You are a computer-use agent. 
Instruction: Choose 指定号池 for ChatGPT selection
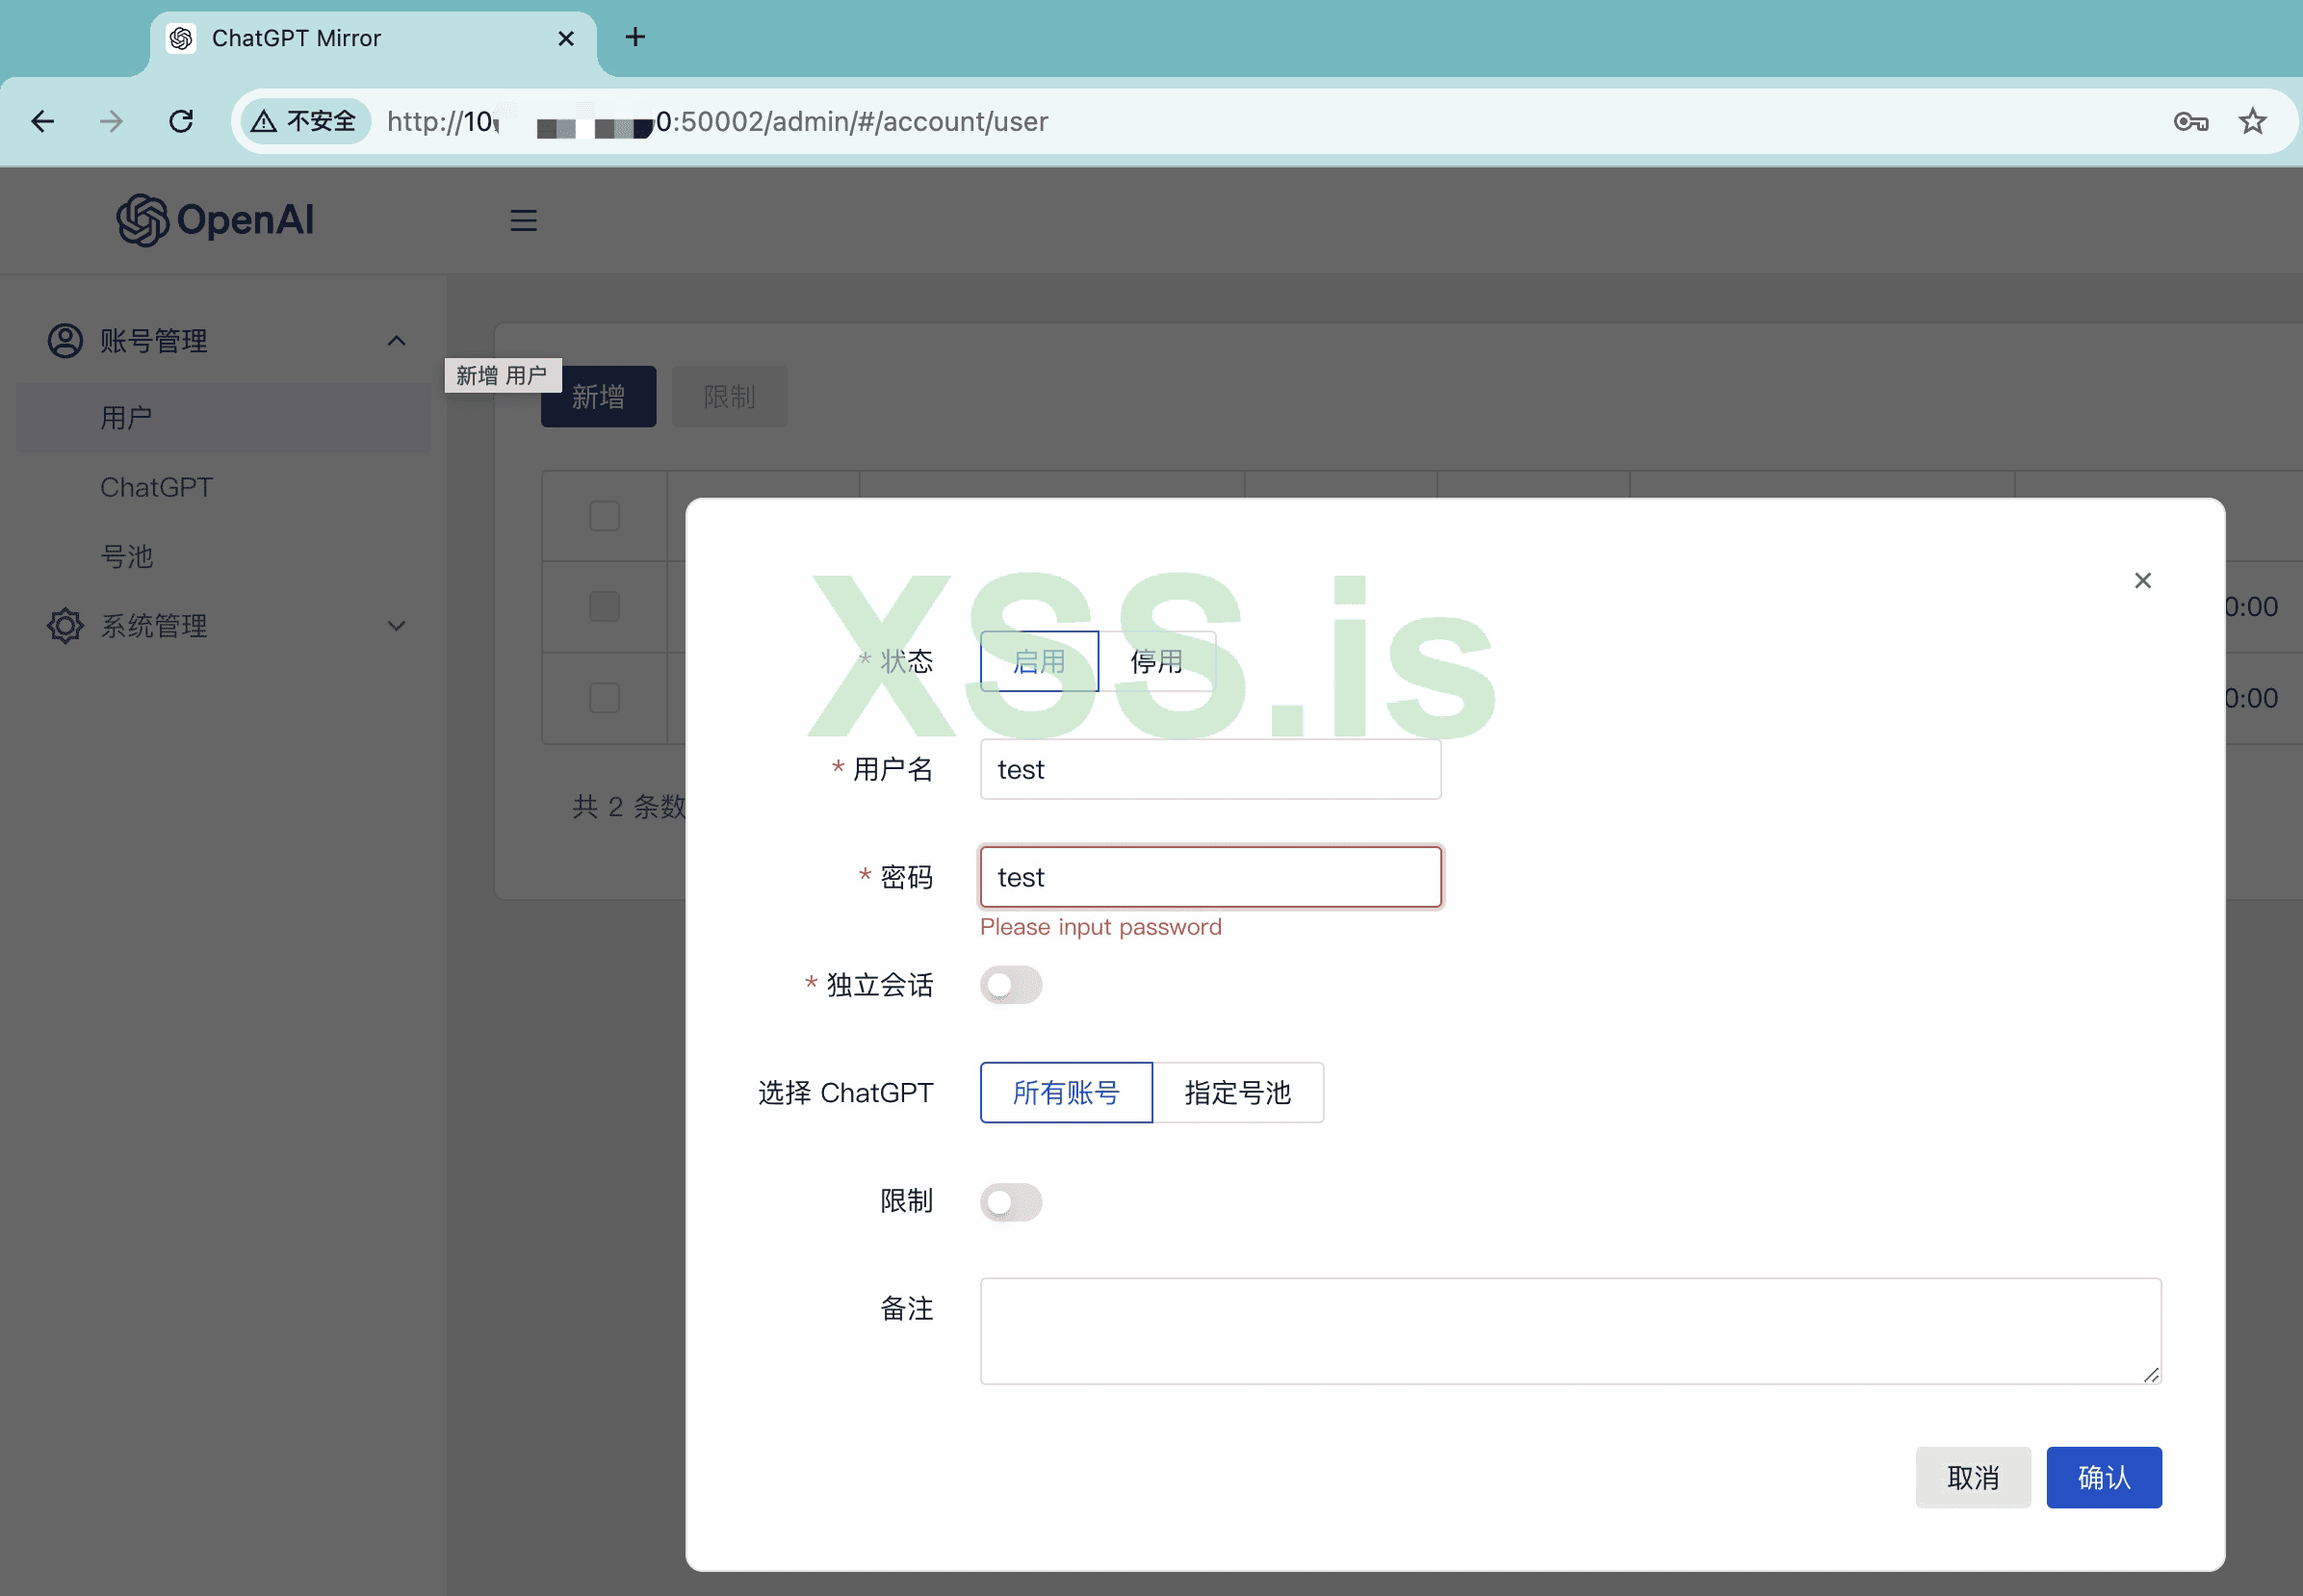[1237, 1092]
